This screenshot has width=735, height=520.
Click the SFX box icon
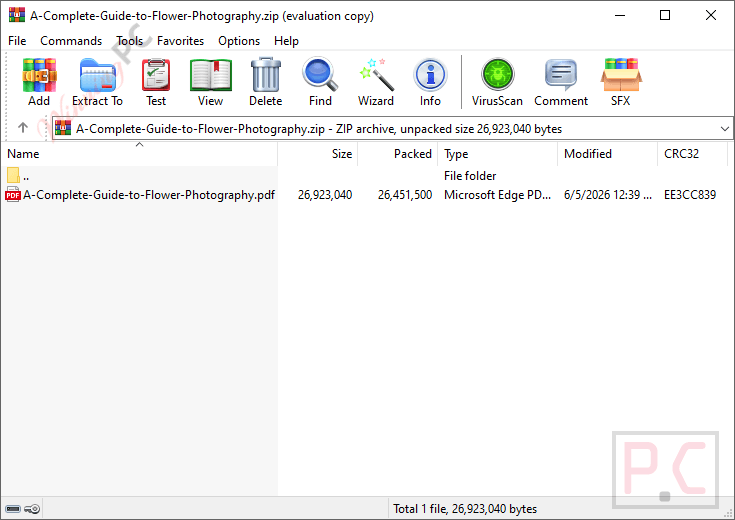point(621,75)
